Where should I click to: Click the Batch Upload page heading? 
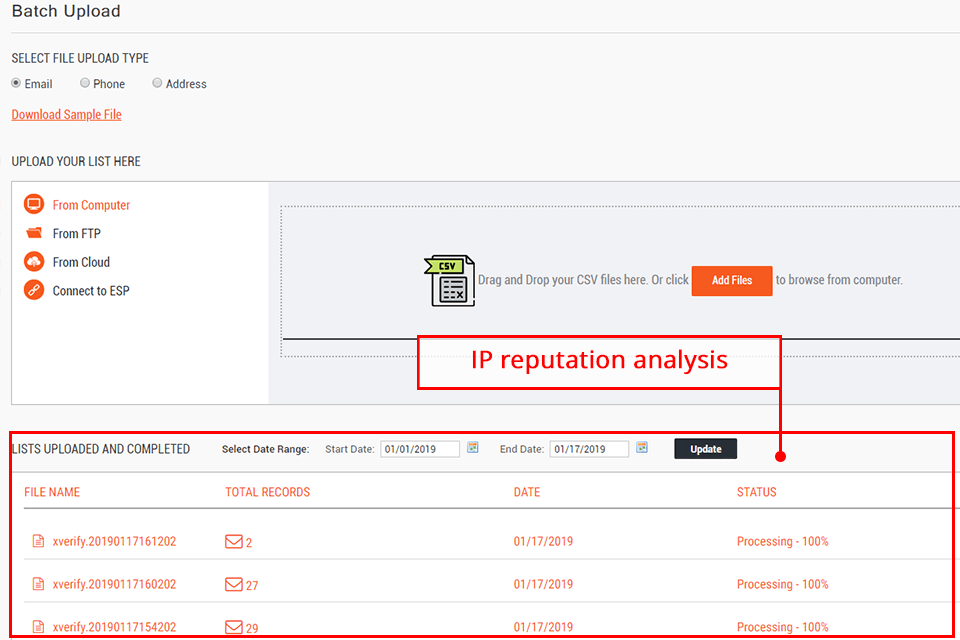click(66, 11)
